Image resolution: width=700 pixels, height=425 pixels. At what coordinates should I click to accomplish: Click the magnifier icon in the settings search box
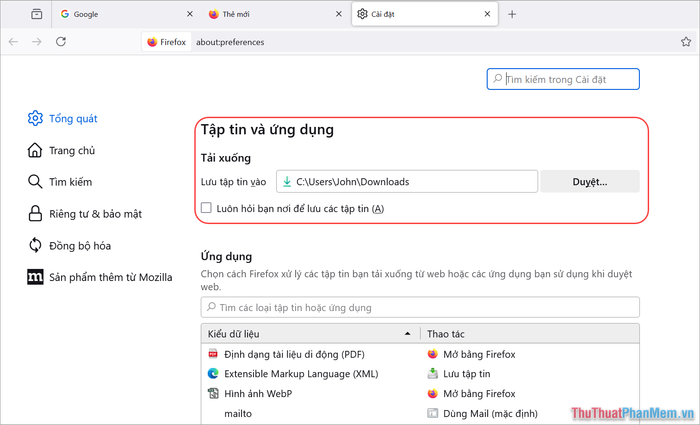pos(497,79)
